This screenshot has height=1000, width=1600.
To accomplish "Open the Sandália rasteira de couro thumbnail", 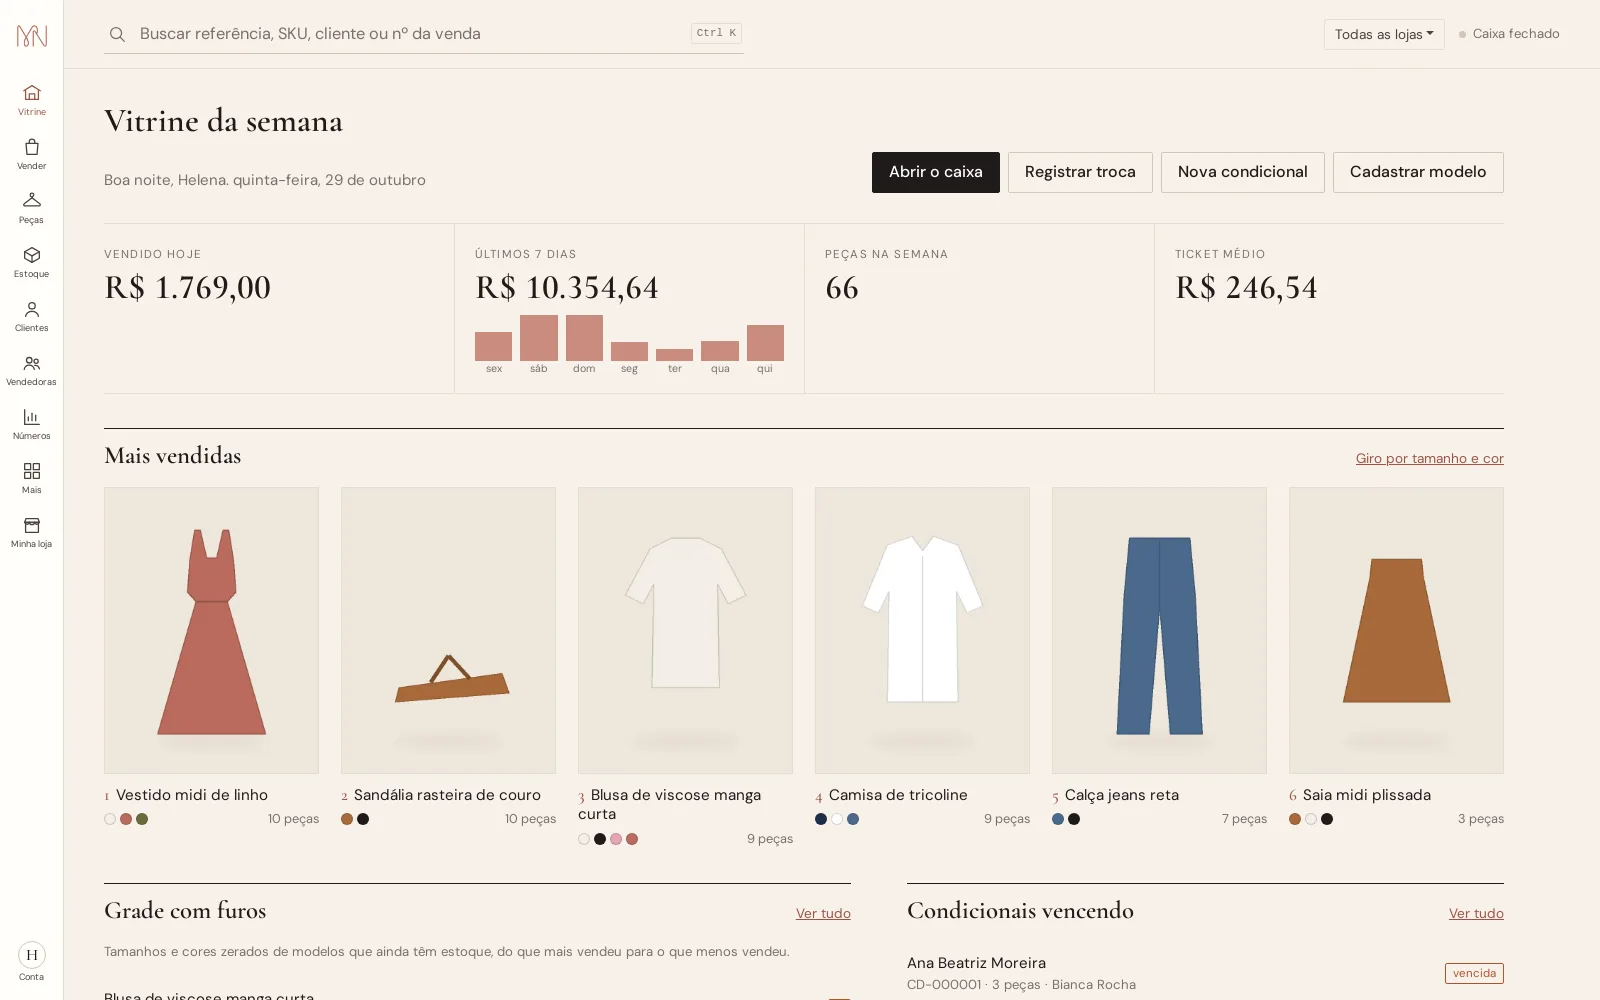I will (448, 630).
